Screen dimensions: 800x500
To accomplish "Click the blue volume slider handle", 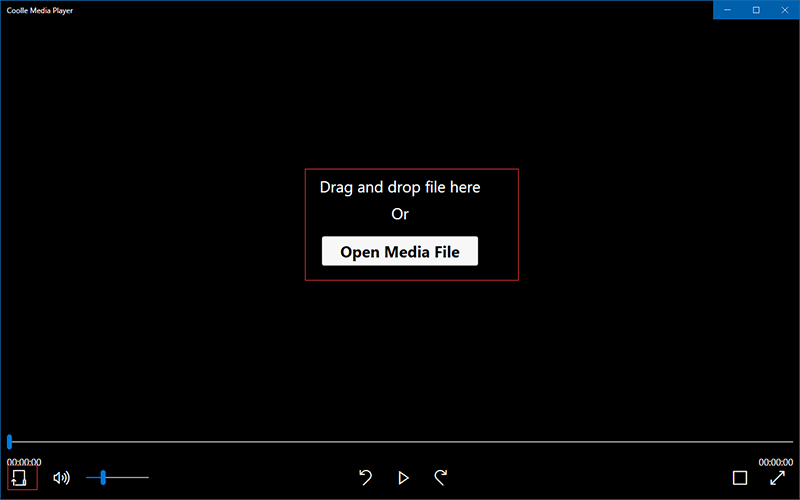I will (x=103, y=478).
